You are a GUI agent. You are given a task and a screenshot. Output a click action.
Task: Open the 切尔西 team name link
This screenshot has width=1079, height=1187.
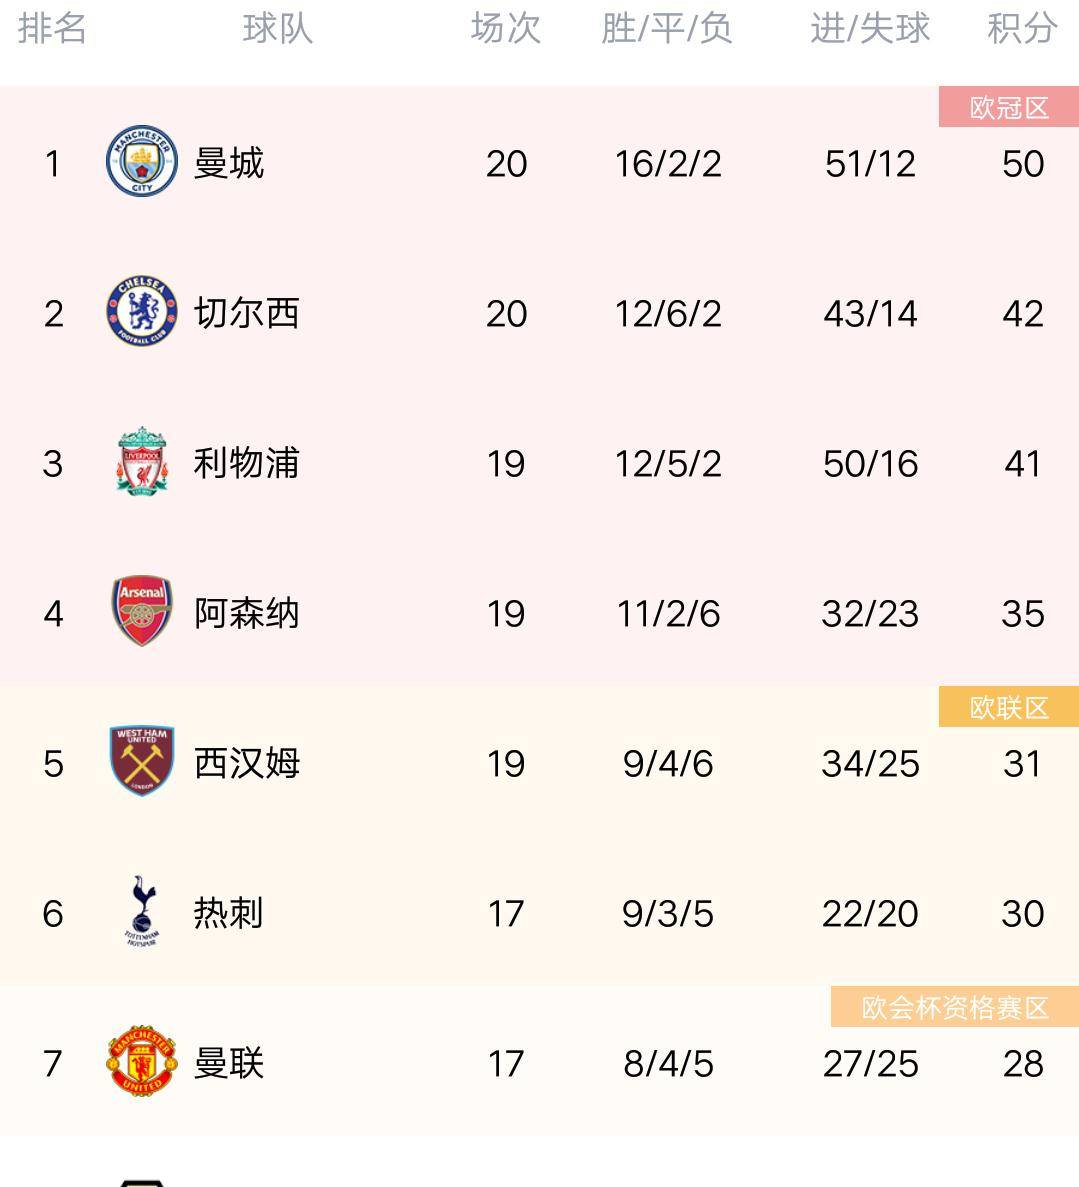247,313
